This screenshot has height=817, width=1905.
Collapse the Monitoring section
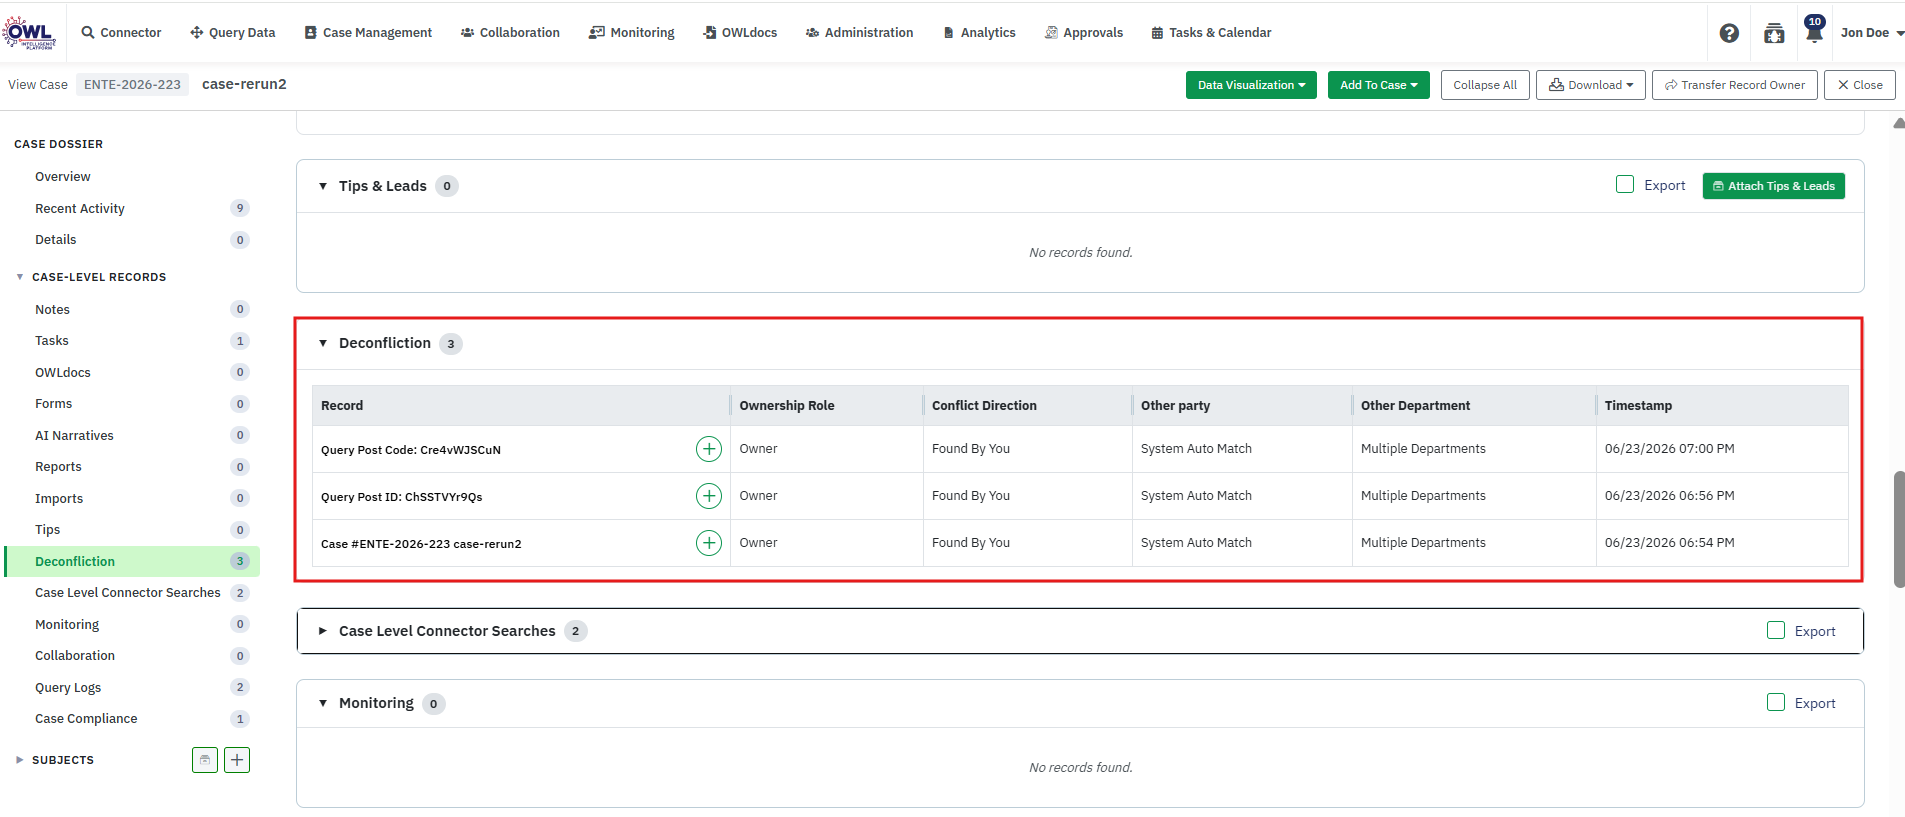[x=323, y=703]
